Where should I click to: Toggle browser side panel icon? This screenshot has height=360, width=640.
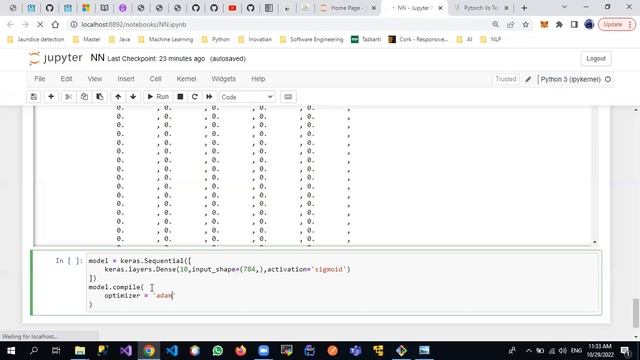pos(574,24)
